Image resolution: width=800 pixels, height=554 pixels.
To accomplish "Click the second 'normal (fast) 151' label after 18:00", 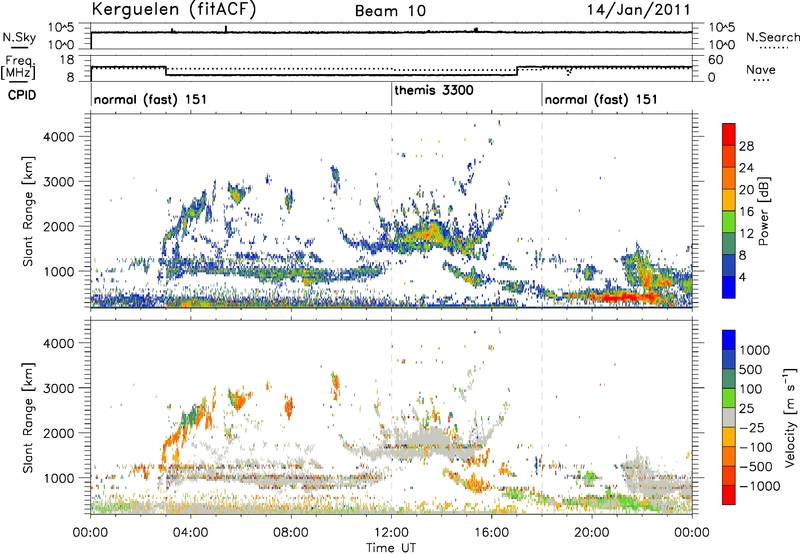I will (x=601, y=99).
